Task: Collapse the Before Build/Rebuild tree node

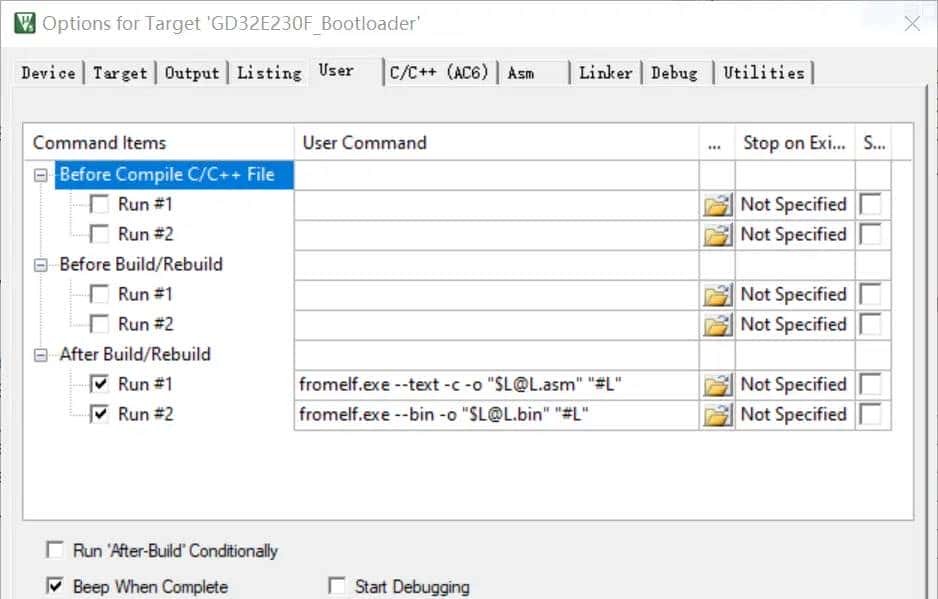Action: coord(41,265)
